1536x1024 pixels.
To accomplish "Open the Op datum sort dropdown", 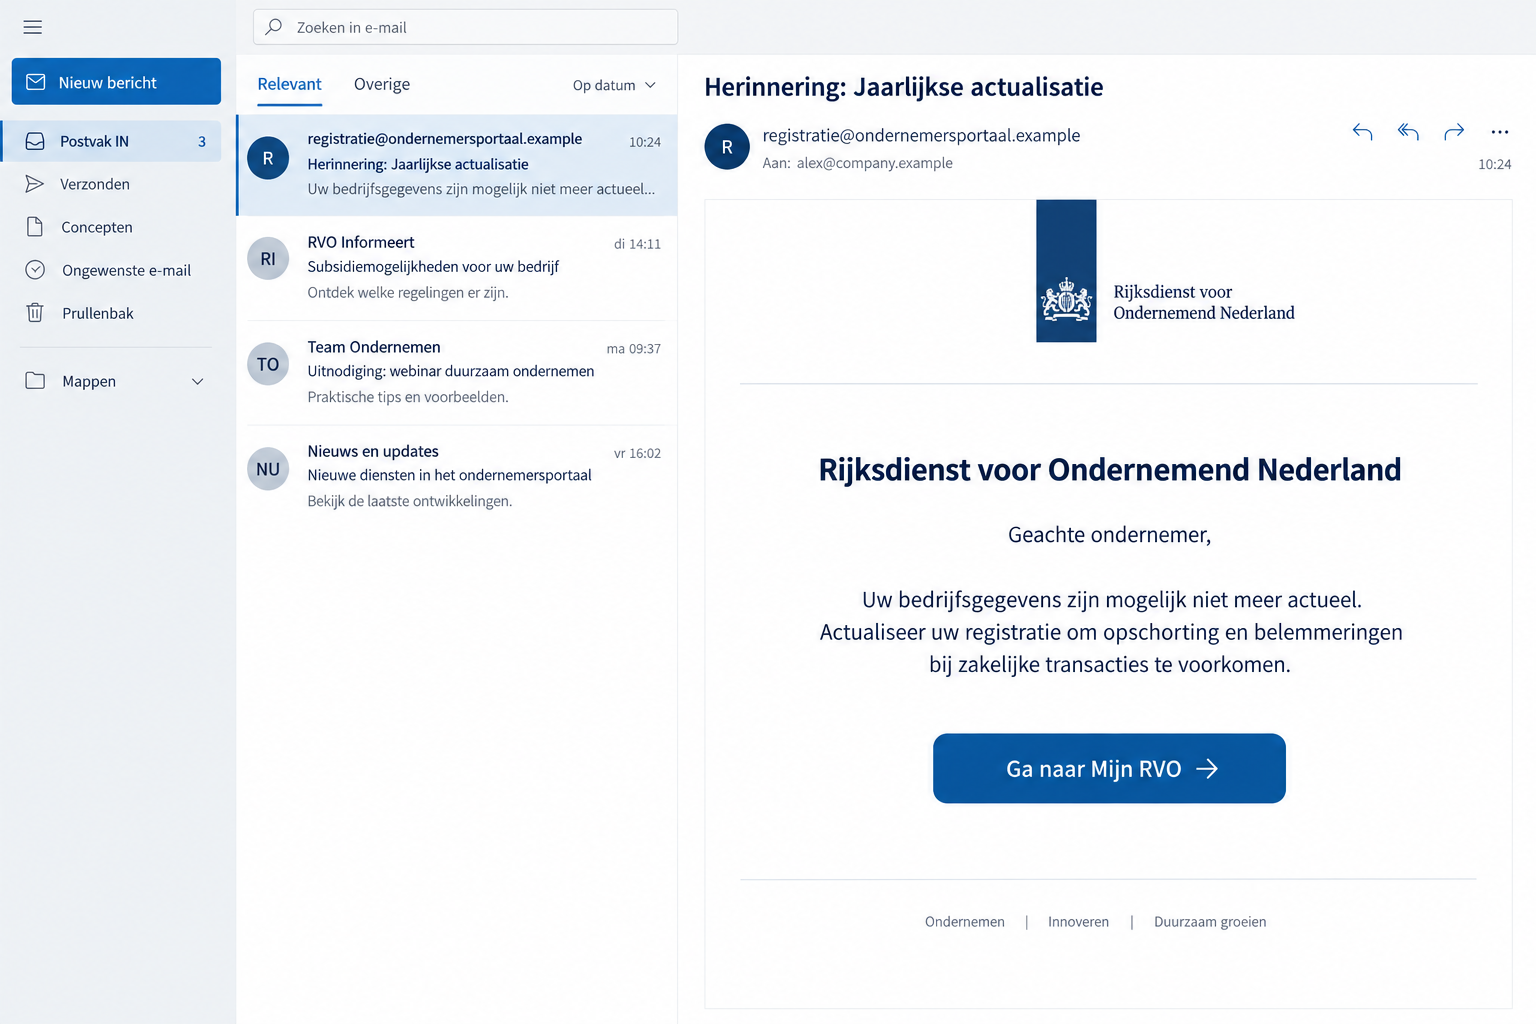I will (614, 85).
